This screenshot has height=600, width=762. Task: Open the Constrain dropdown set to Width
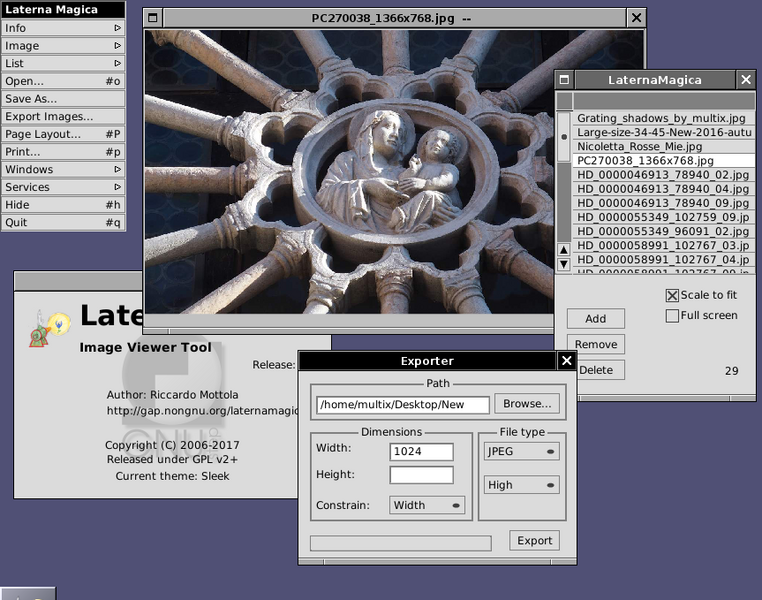pyautogui.click(x=427, y=505)
